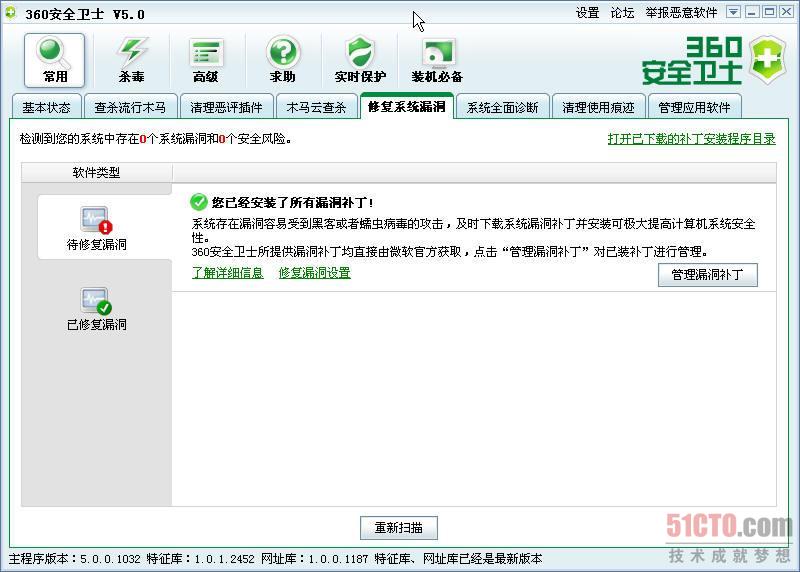Maximize the 360安全卫士 window
Screen dimensions: 800x572
tap(769, 12)
